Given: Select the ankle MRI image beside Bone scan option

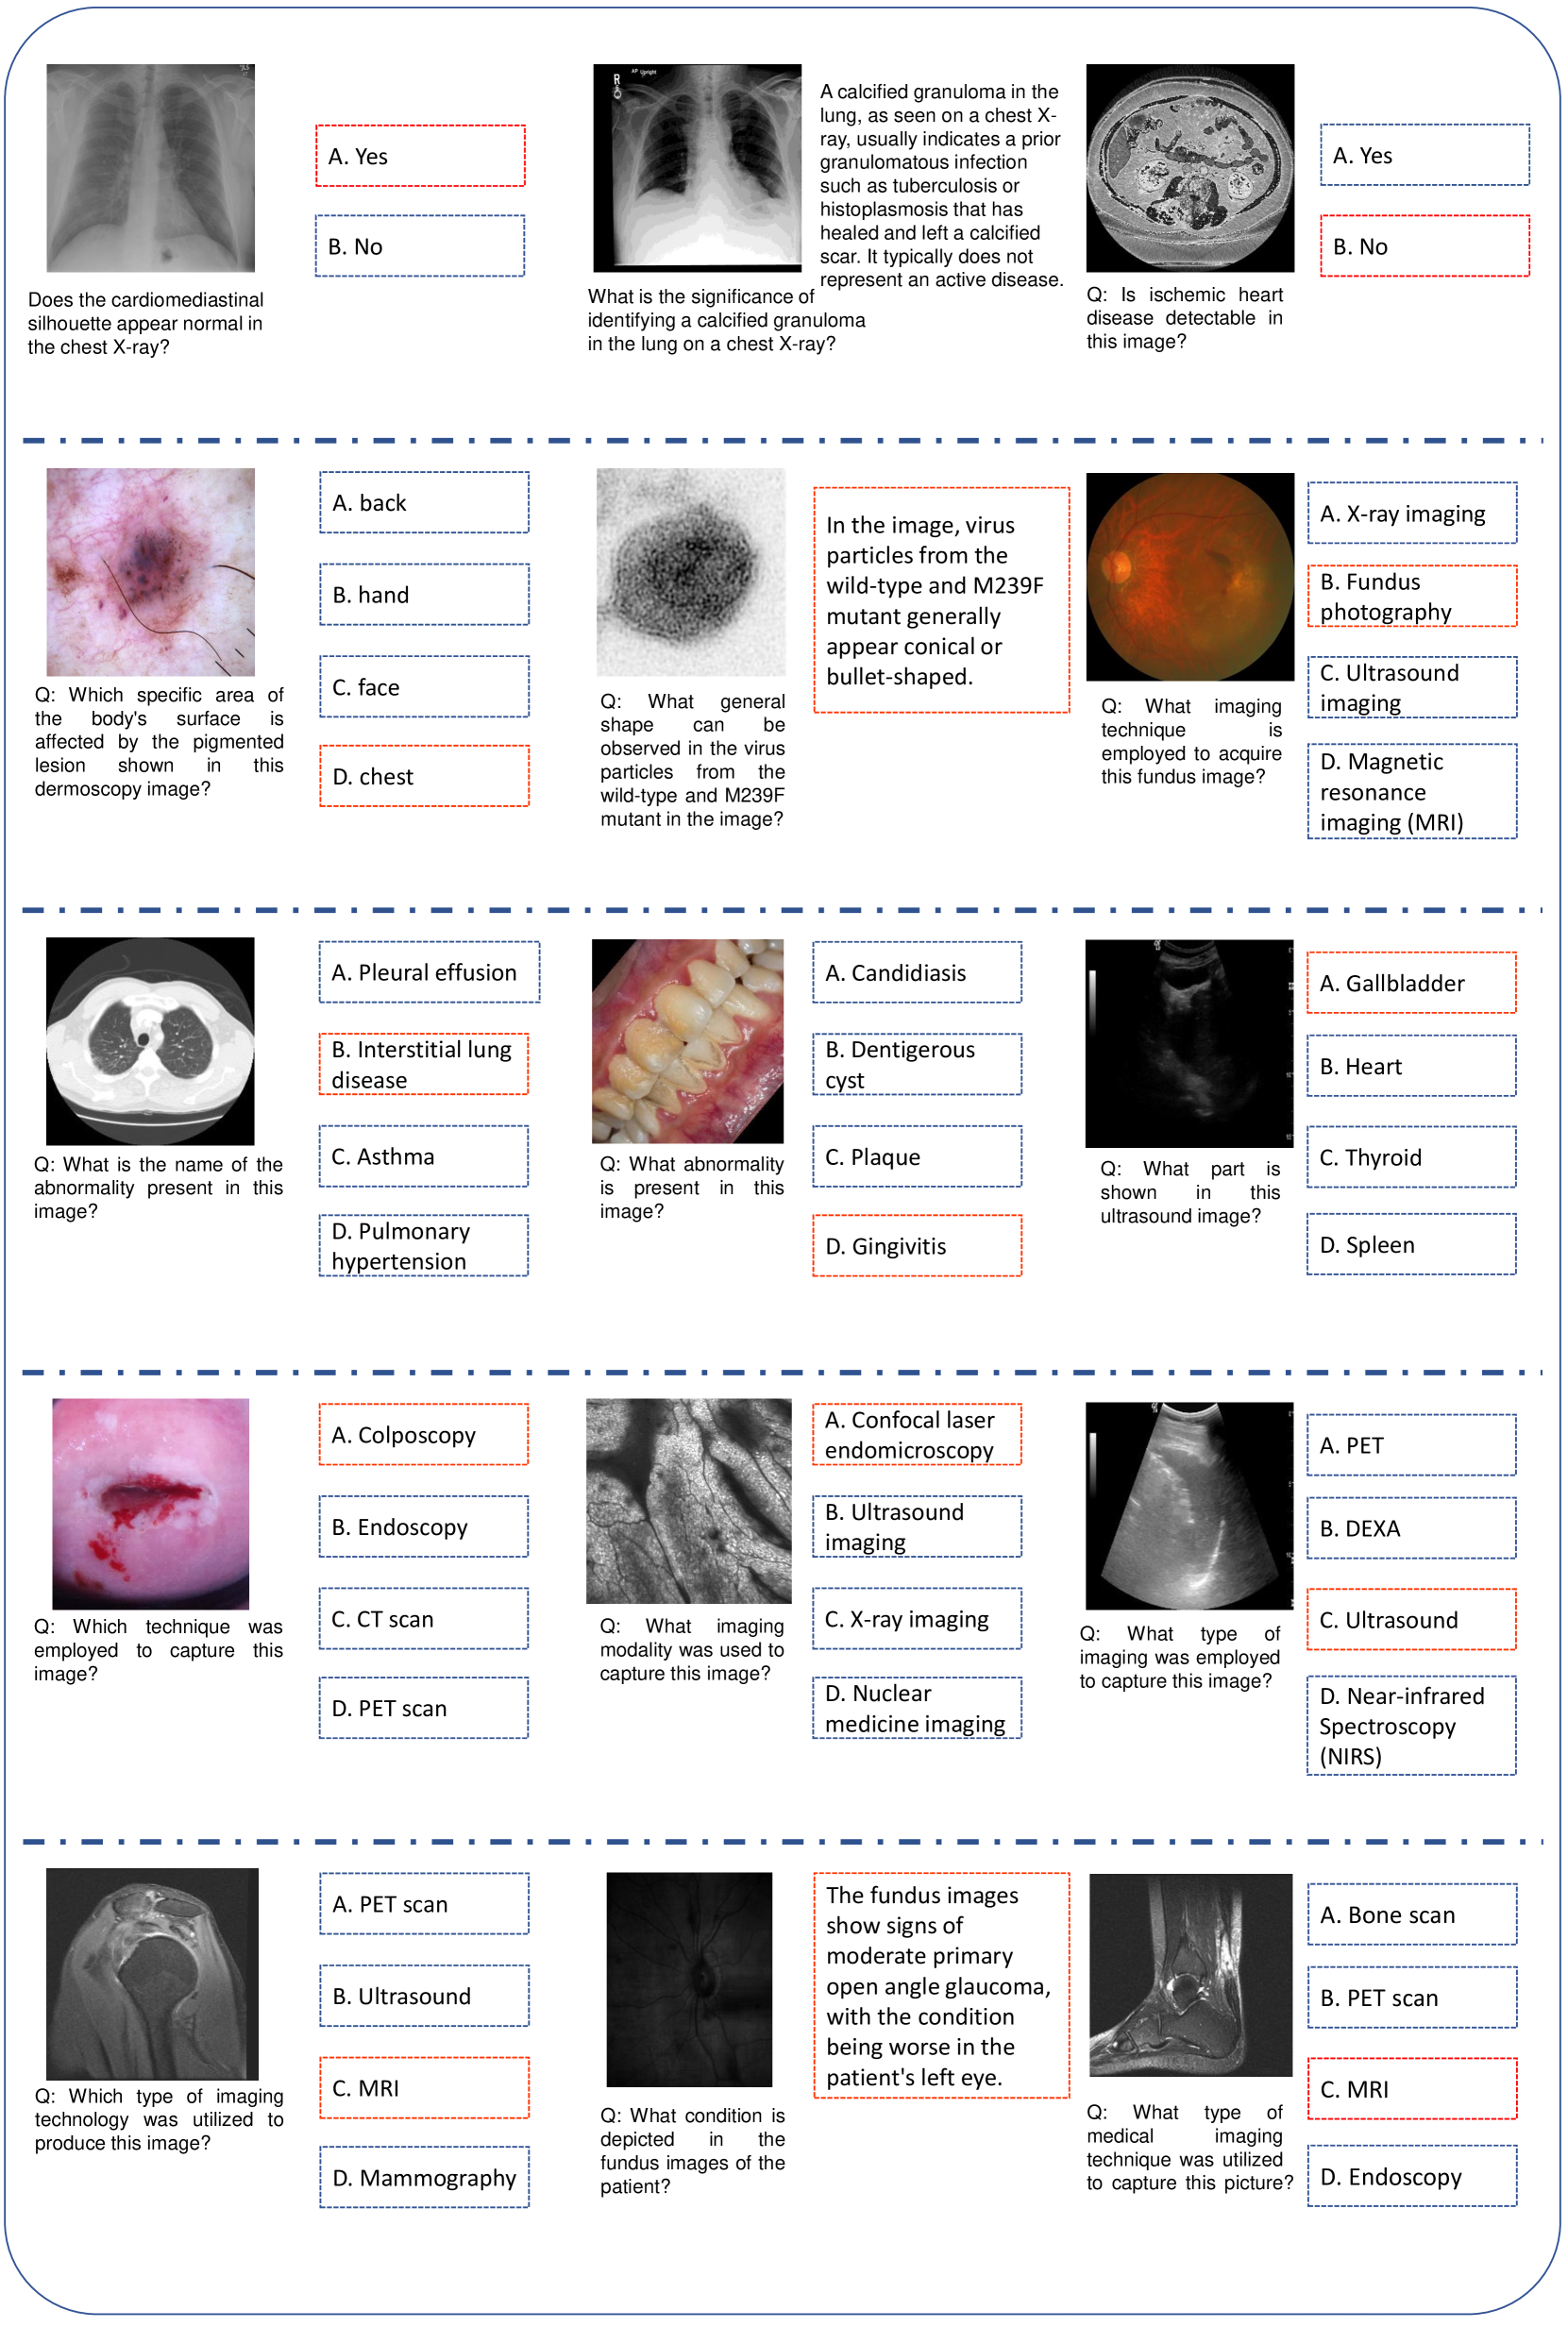Looking at the screenshot, I should point(1190,1975).
